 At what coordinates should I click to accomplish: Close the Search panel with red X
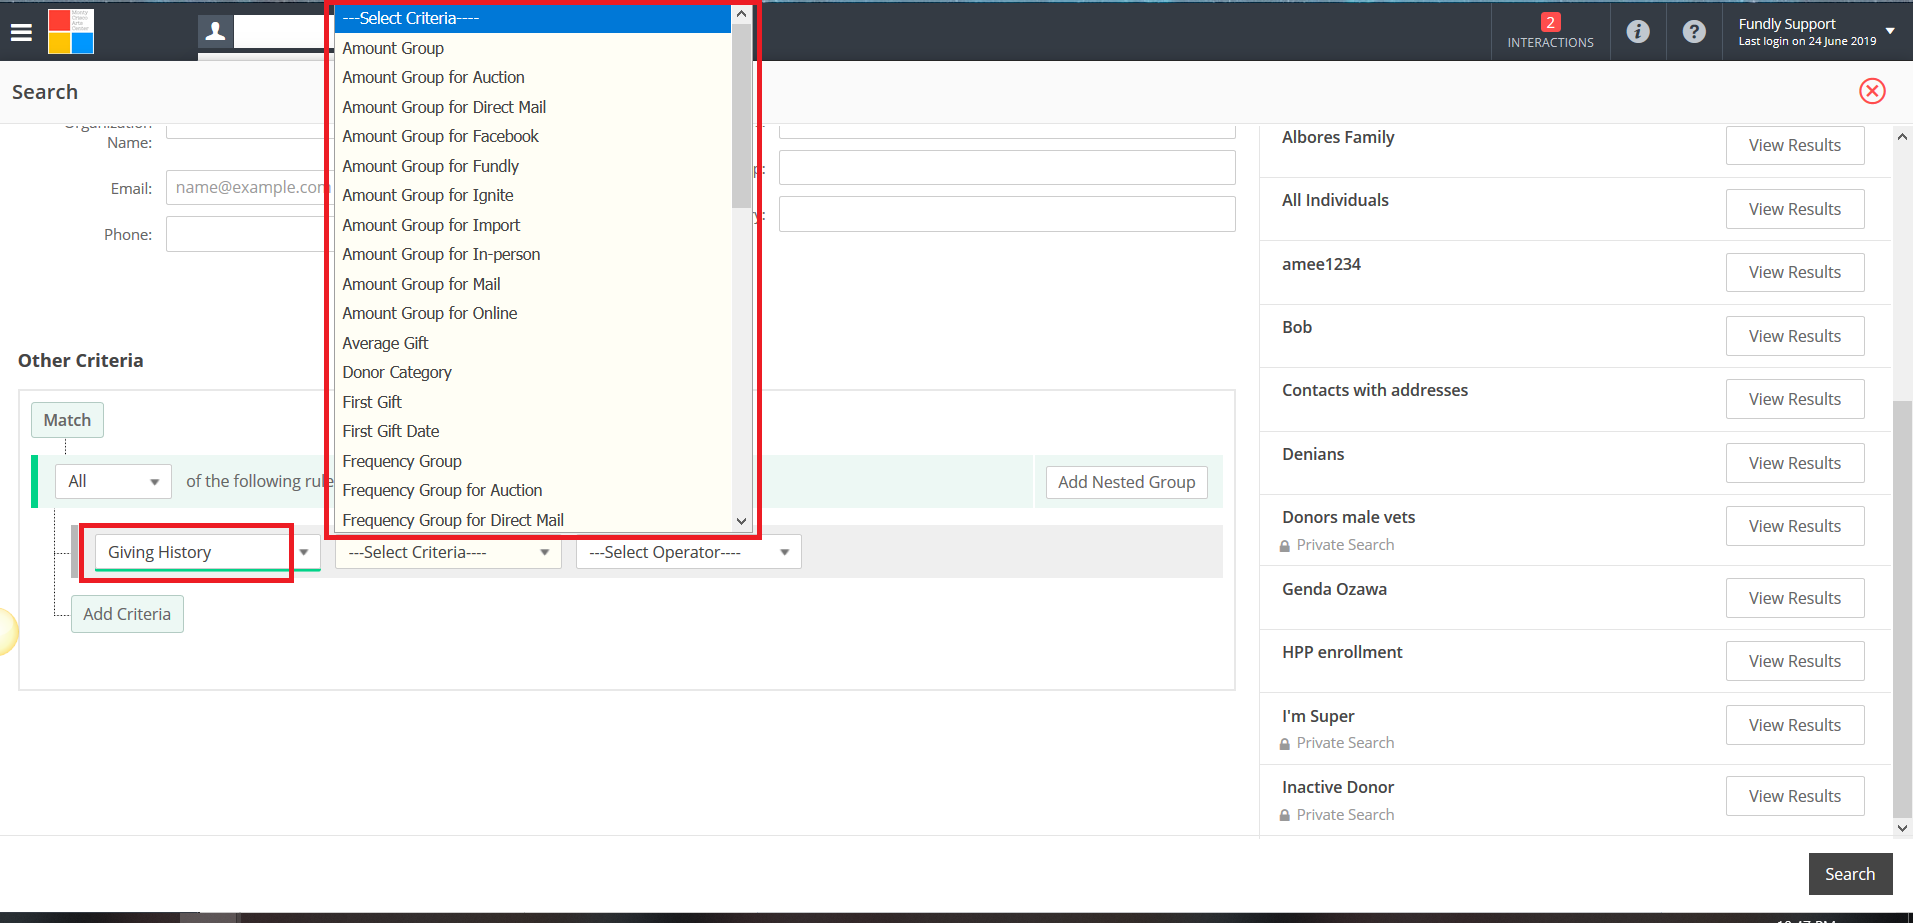tap(1872, 91)
